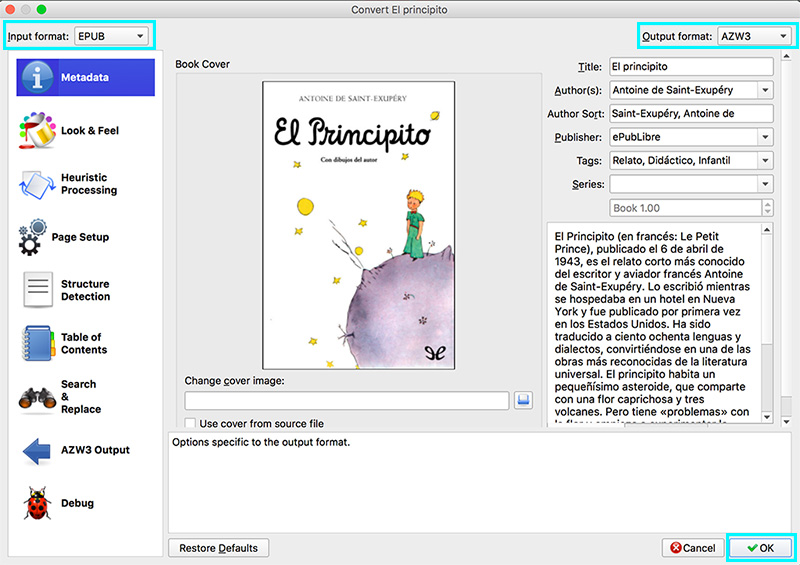Click the metadata panel scrollbar down arrow
The width and height of the screenshot is (800, 565).
click(x=786, y=422)
